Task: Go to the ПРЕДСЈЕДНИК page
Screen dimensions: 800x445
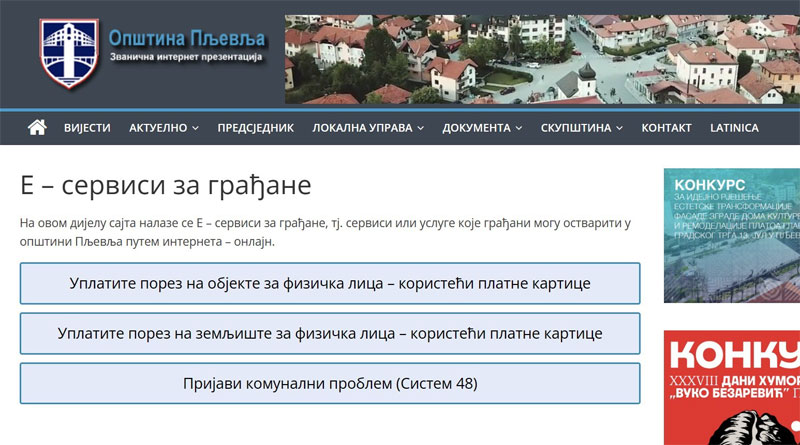Action: pyautogui.click(x=255, y=128)
